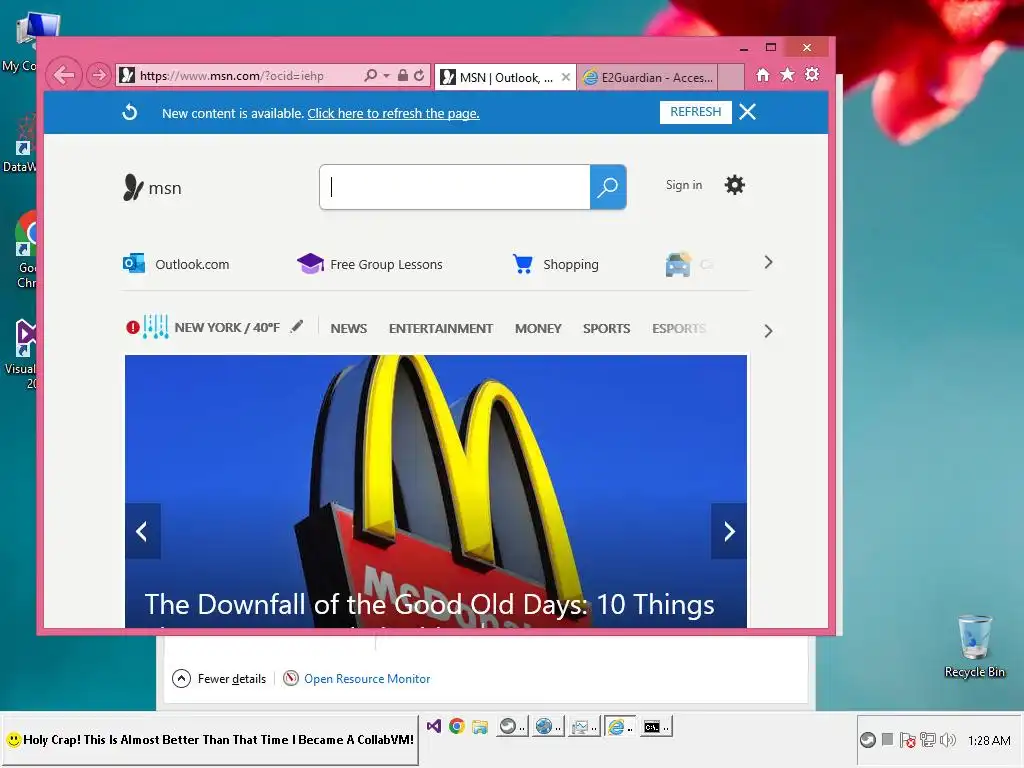
Task: Open the Outlook.com shortcut
Action: click(176, 264)
